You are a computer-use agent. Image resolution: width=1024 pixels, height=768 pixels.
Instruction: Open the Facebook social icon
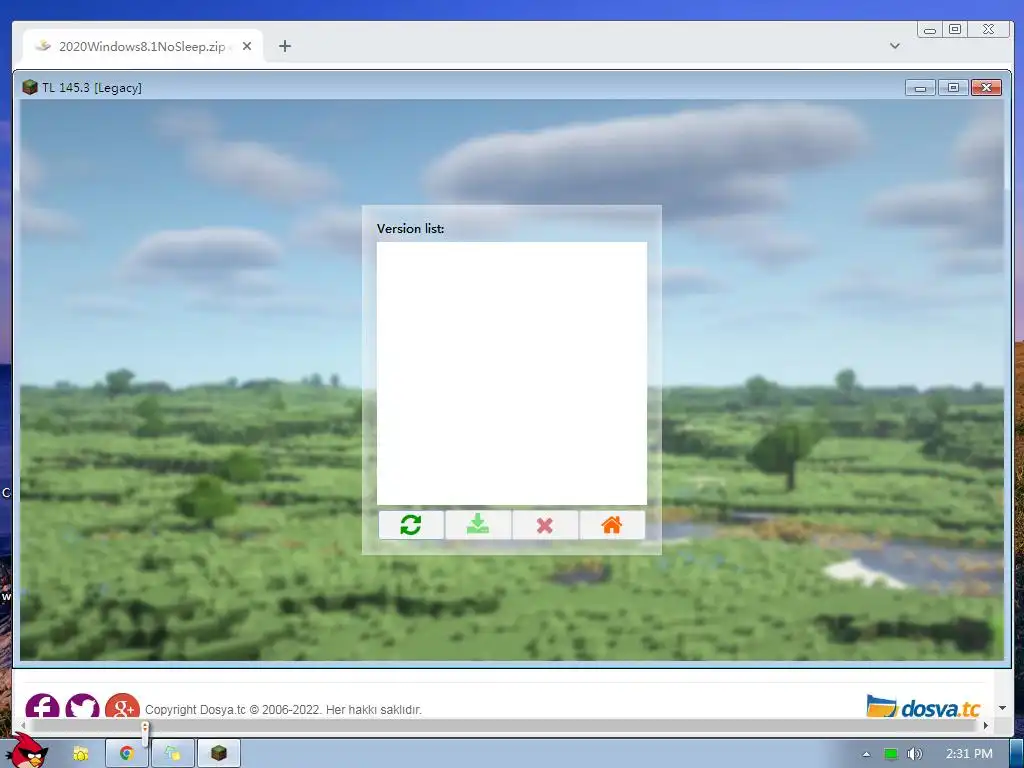coord(42,705)
